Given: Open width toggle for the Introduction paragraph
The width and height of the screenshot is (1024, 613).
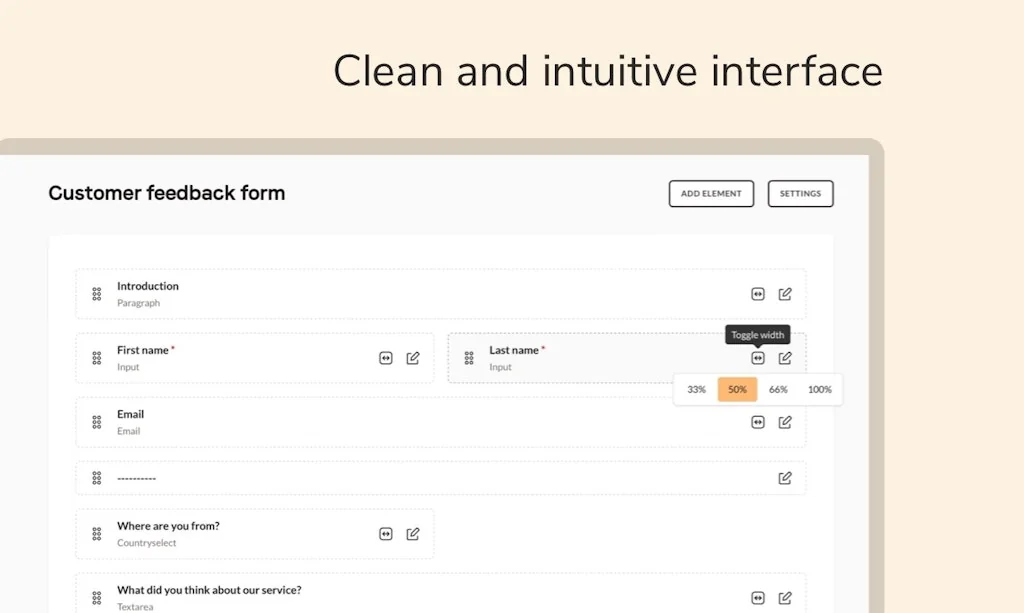Looking at the screenshot, I should click(x=758, y=293).
